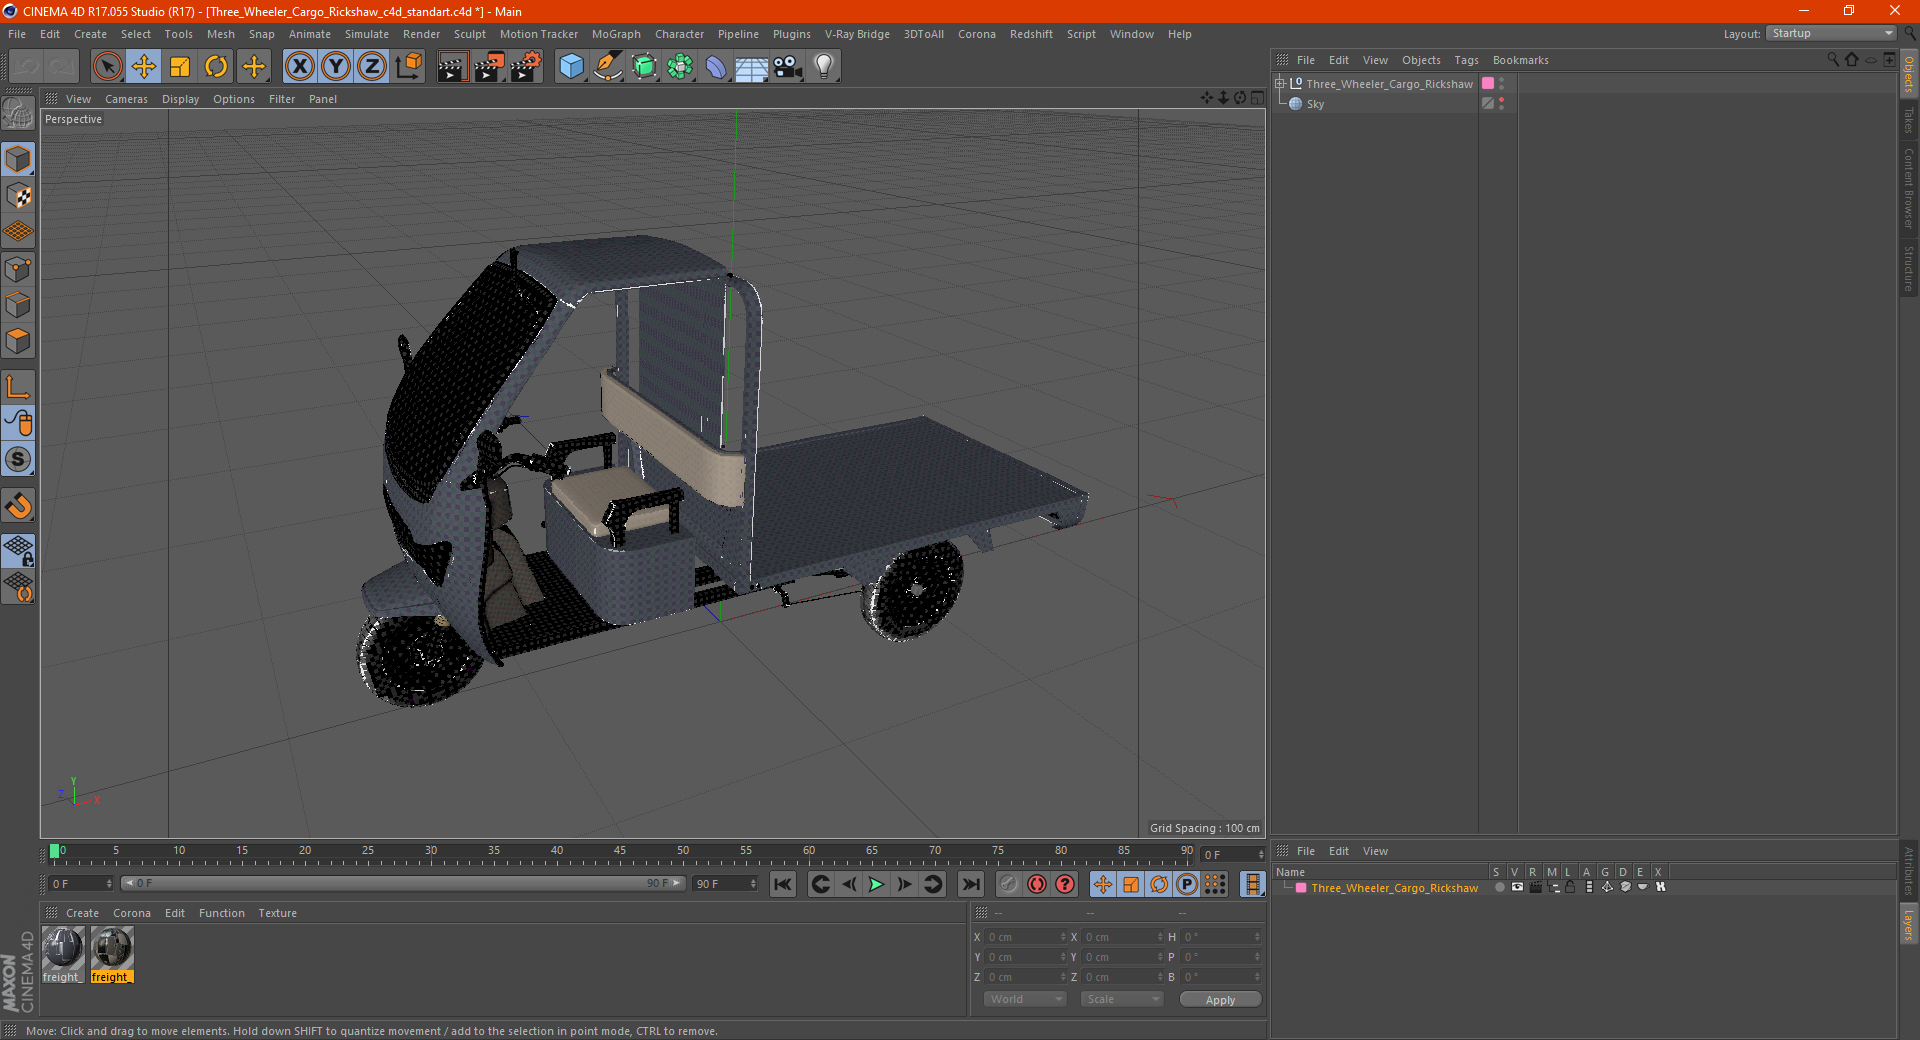
Task: Open the Layout Startup dropdown
Action: (1831, 33)
